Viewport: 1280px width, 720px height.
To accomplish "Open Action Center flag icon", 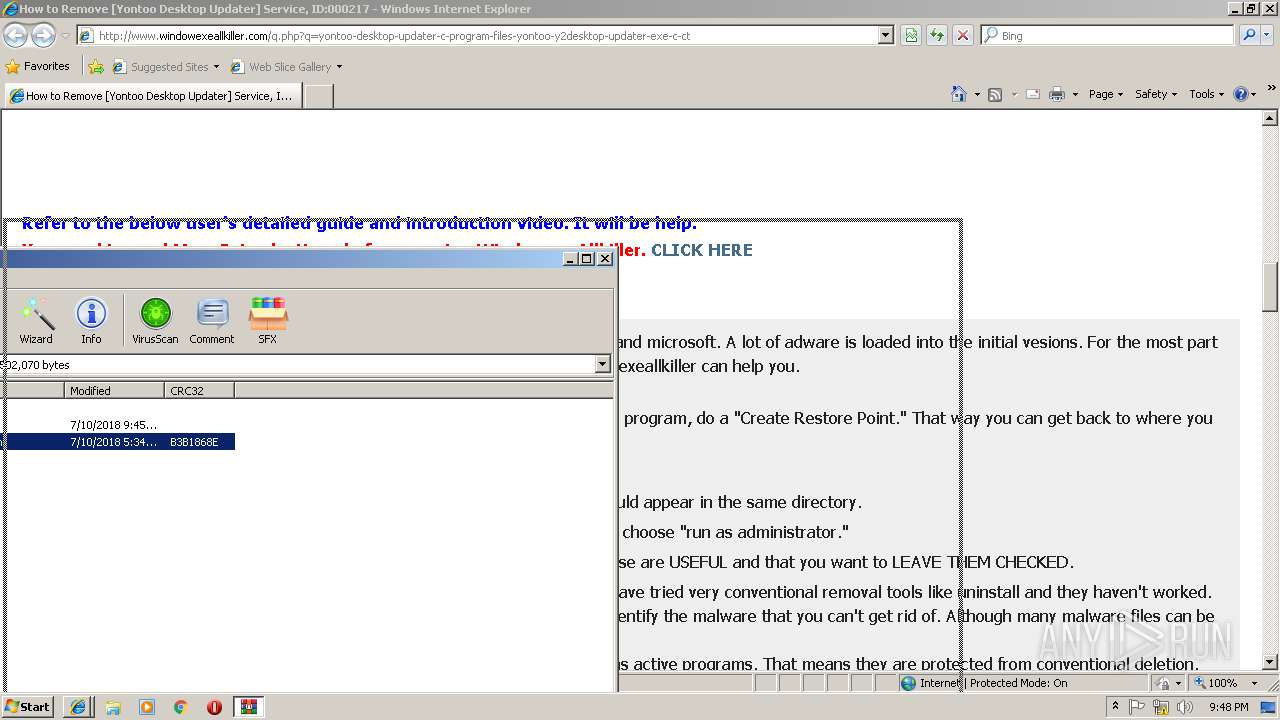I will click(x=1139, y=707).
